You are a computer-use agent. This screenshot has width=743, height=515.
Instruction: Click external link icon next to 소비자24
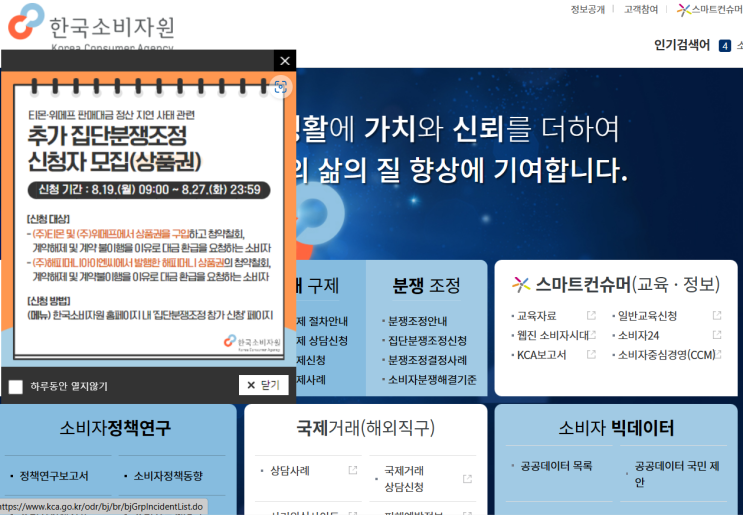717,335
